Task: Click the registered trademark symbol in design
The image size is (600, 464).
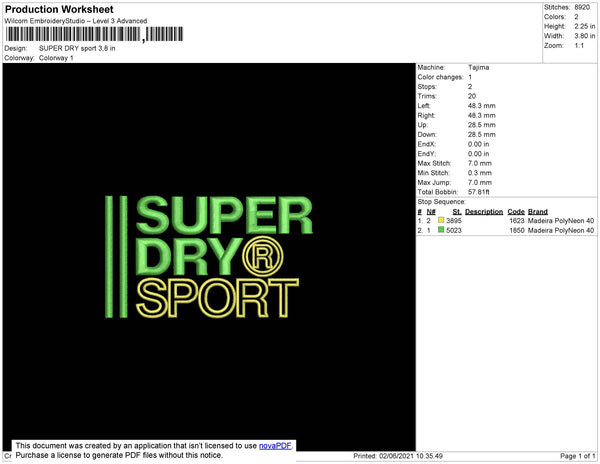Action: 263,257
